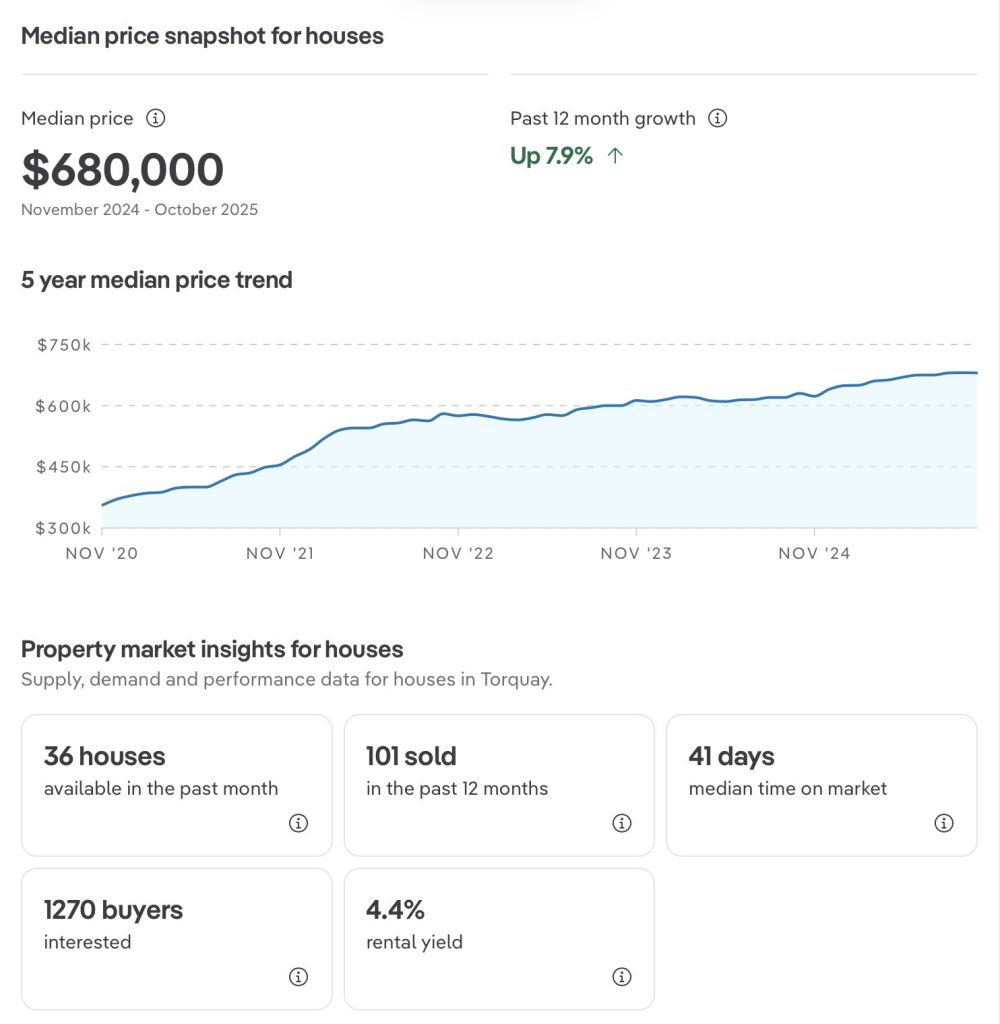Click the NOV '24 label on chart axis

[814, 553]
